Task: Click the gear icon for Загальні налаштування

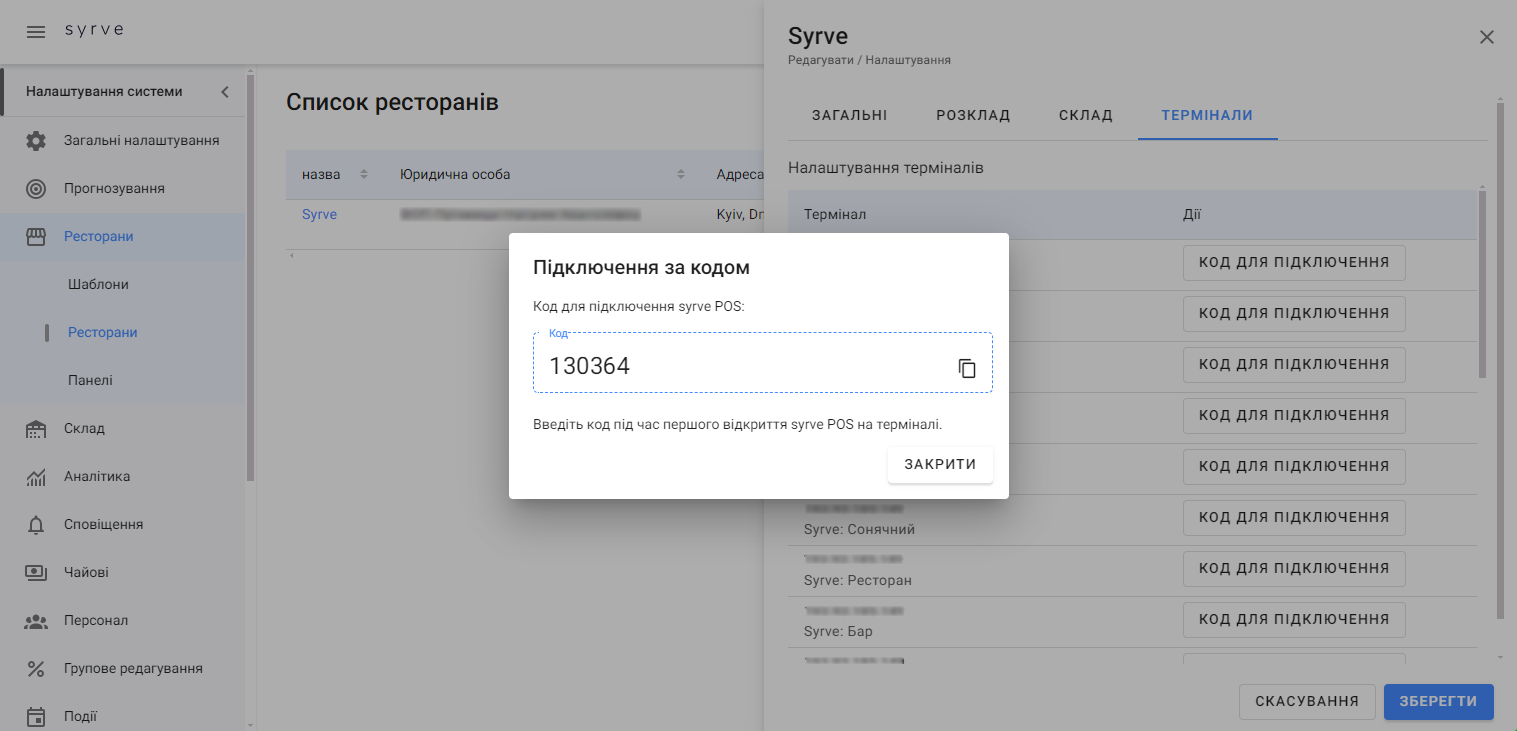Action: pyautogui.click(x=36, y=141)
